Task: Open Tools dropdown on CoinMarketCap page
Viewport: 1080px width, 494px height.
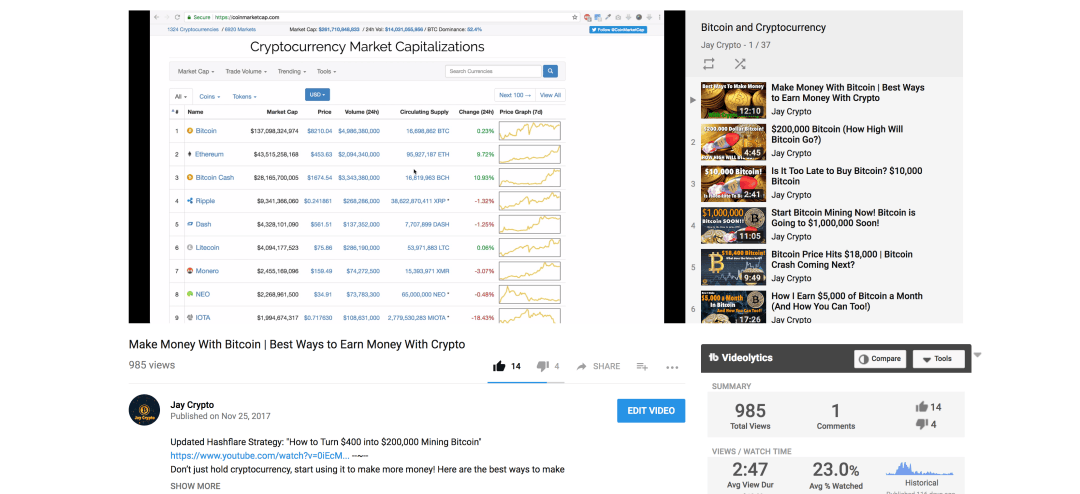Action: click(326, 71)
